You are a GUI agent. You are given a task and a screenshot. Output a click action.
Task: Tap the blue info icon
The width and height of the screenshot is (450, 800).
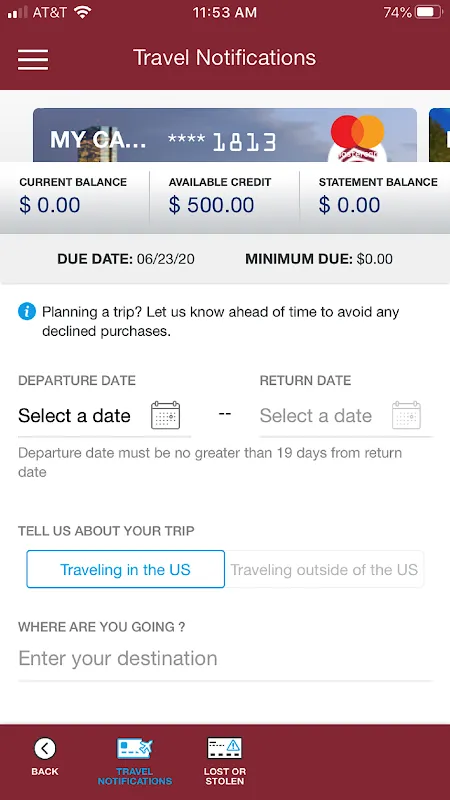(x=27, y=311)
